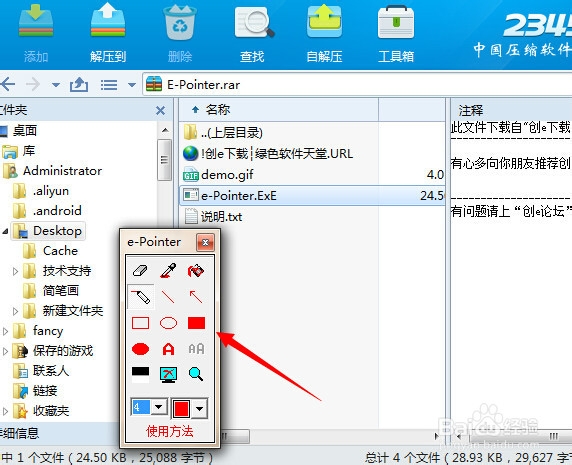Screen dimensions: 572x465
Task: Select the .android folder
Action: pos(57,211)
